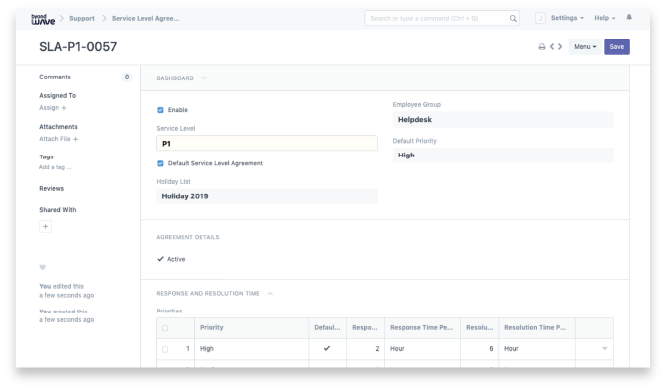The image size is (666, 390).
Task: Save the document
Action: [x=617, y=47]
